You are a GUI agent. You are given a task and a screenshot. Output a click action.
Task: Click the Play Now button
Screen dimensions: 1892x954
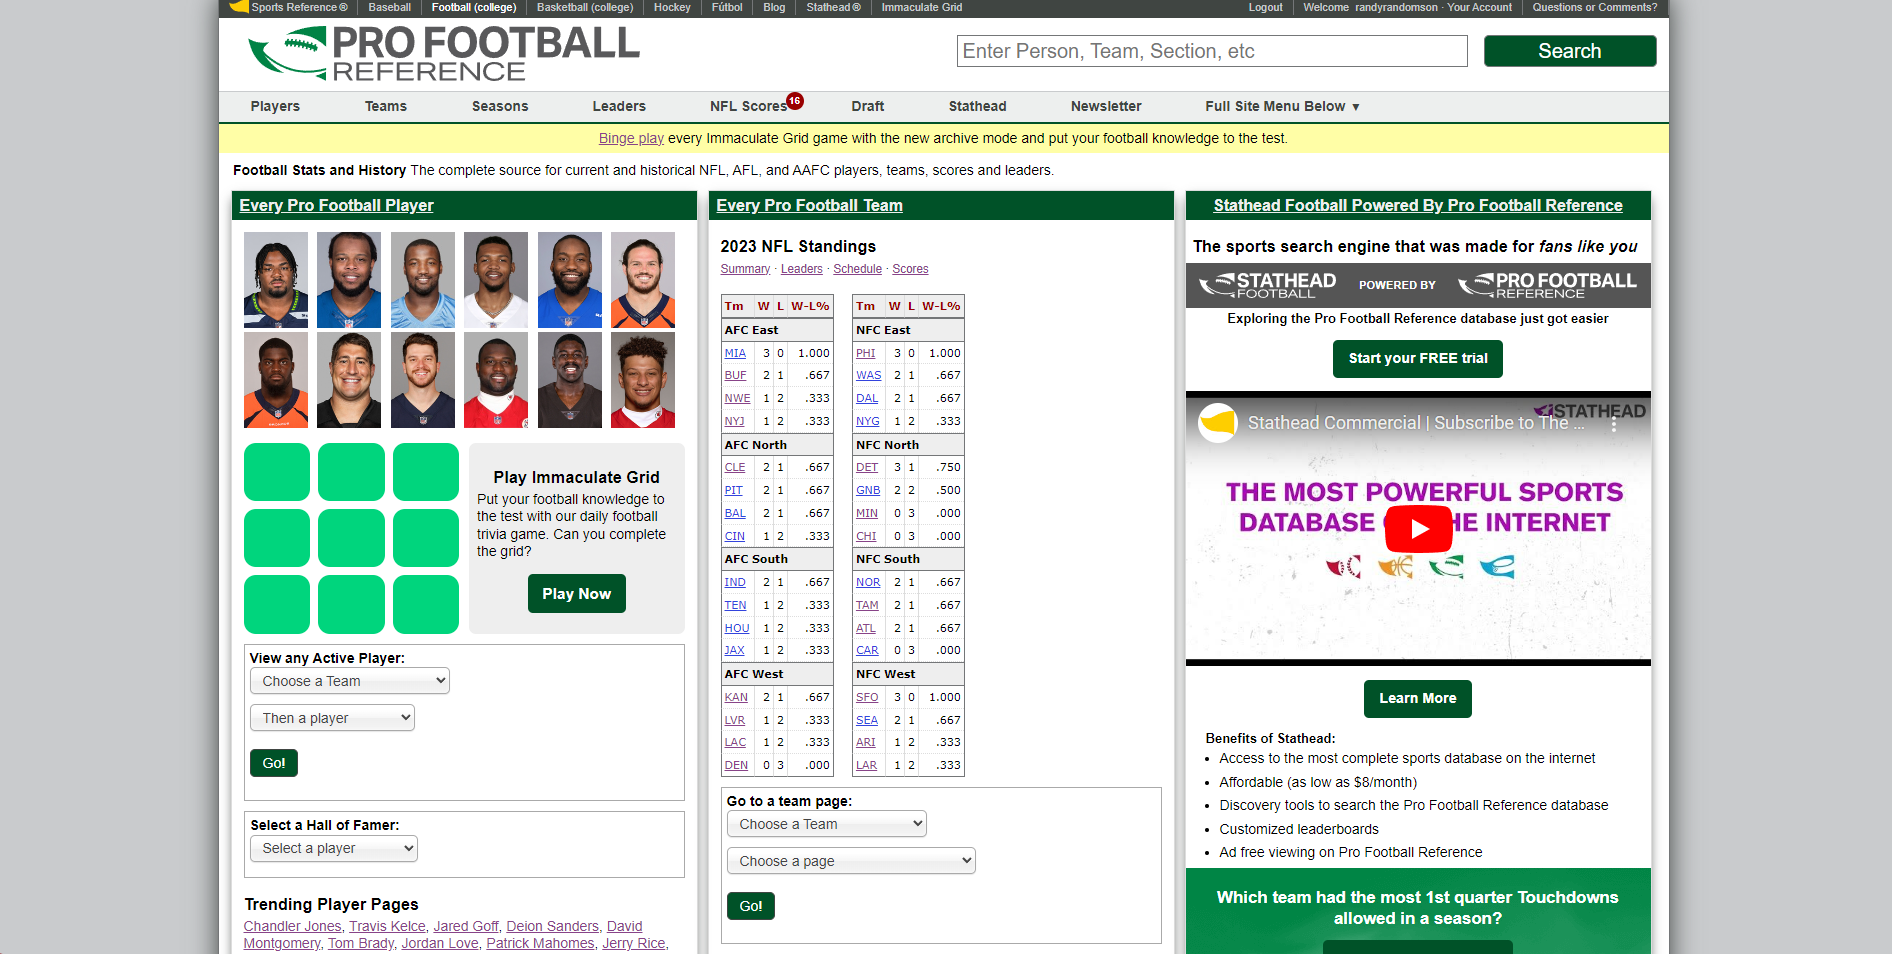(x=577, y=593)
